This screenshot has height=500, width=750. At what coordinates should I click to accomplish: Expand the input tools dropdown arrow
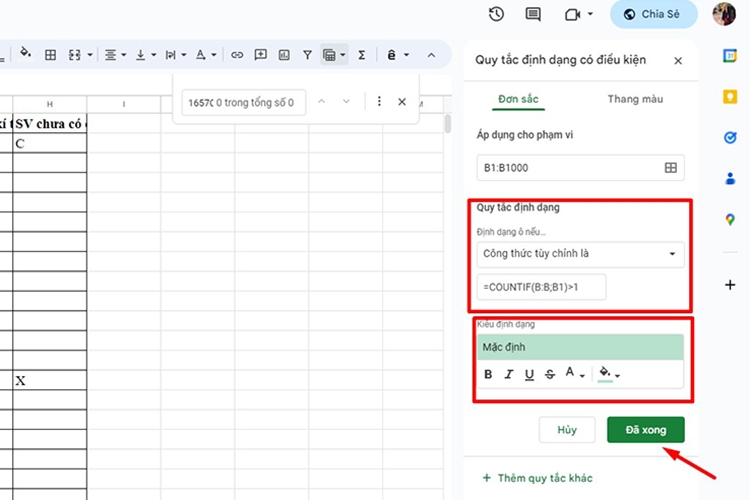[x=406, y=55]
